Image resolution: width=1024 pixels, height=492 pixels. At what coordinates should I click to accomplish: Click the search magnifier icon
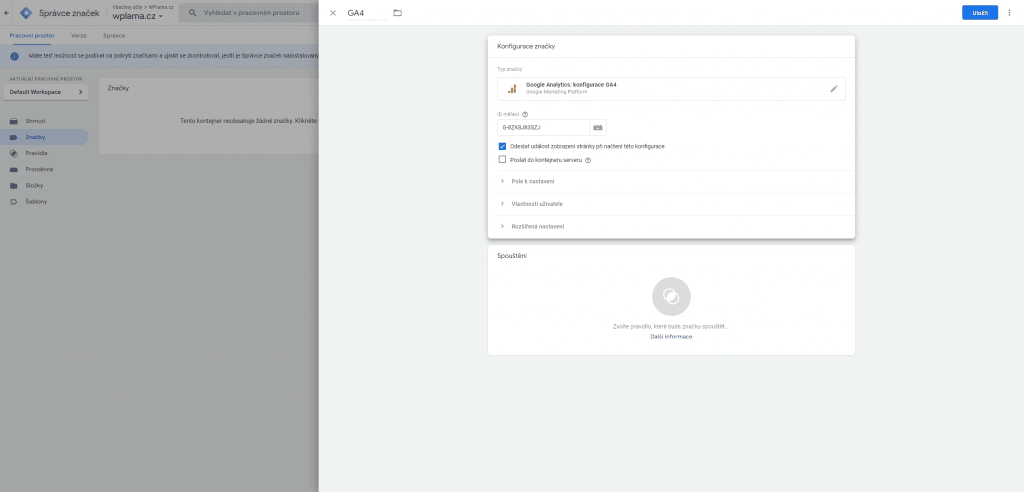point(193,12)
